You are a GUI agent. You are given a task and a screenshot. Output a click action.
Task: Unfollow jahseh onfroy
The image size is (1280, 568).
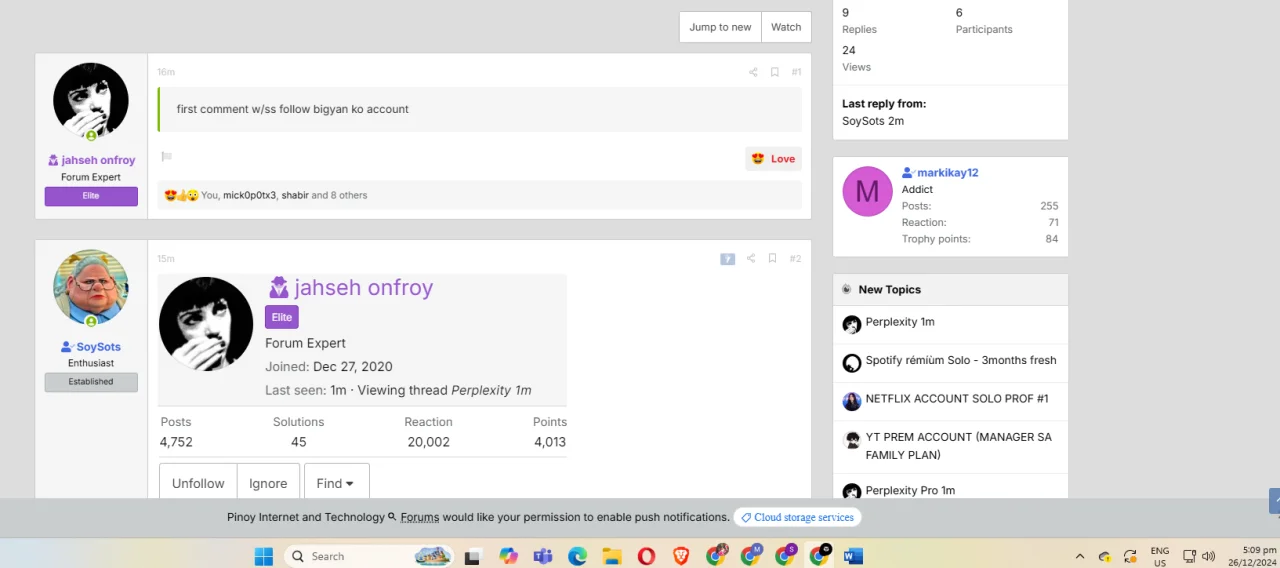tap(198, 483)
